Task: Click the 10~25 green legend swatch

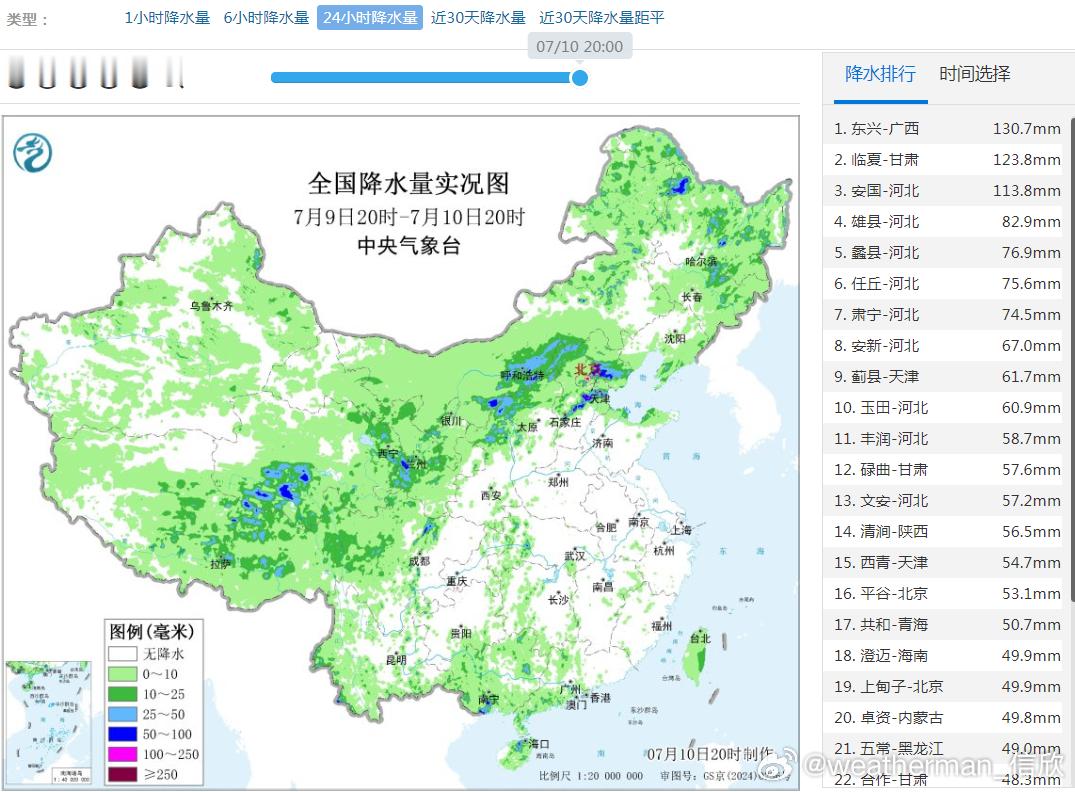Action: [x=122, y=694]
